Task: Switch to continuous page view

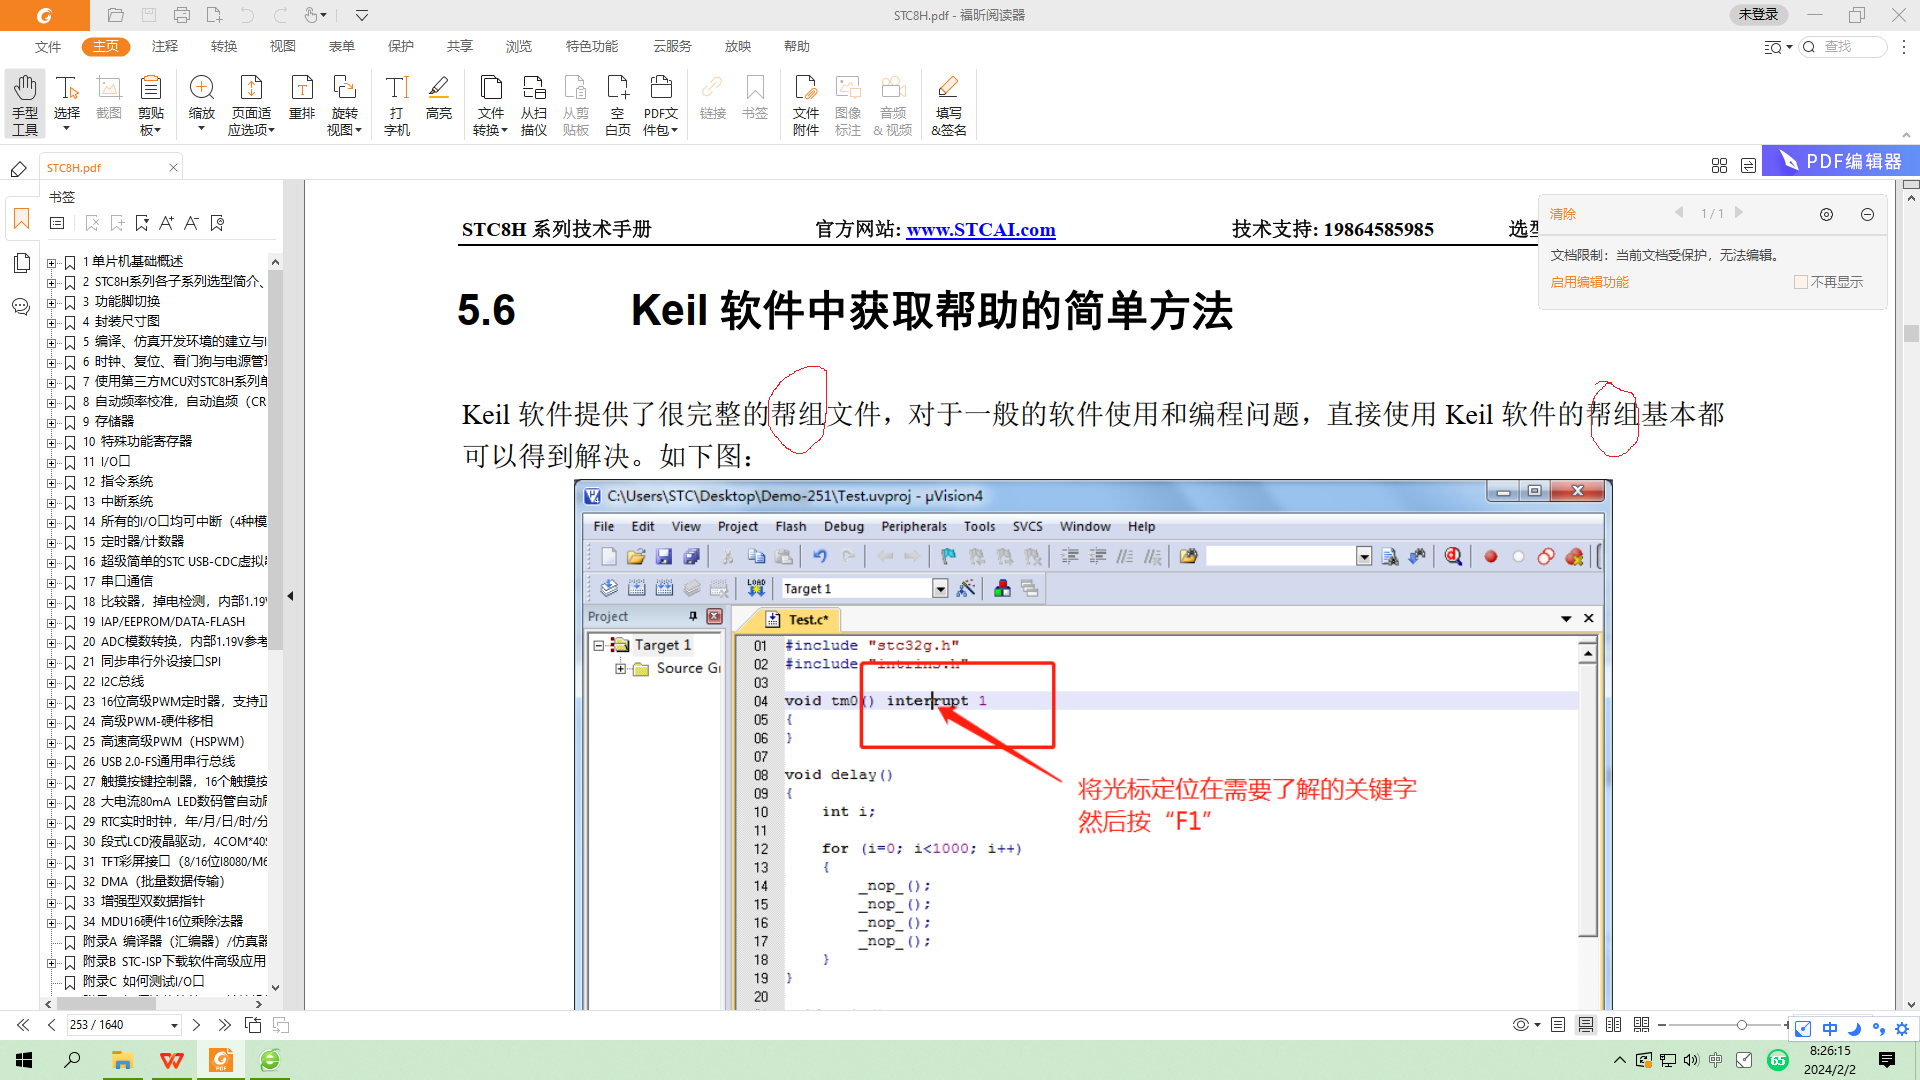Action: coord(1586,1025)
